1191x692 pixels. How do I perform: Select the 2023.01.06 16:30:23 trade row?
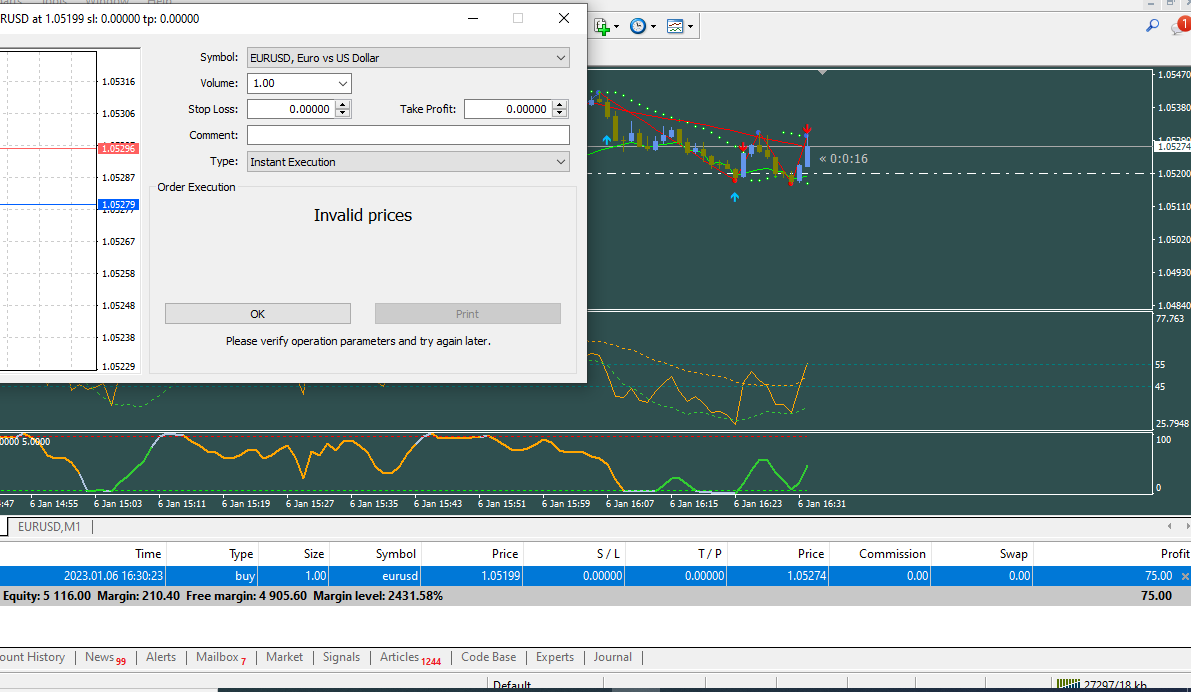[x=596, y=576]
